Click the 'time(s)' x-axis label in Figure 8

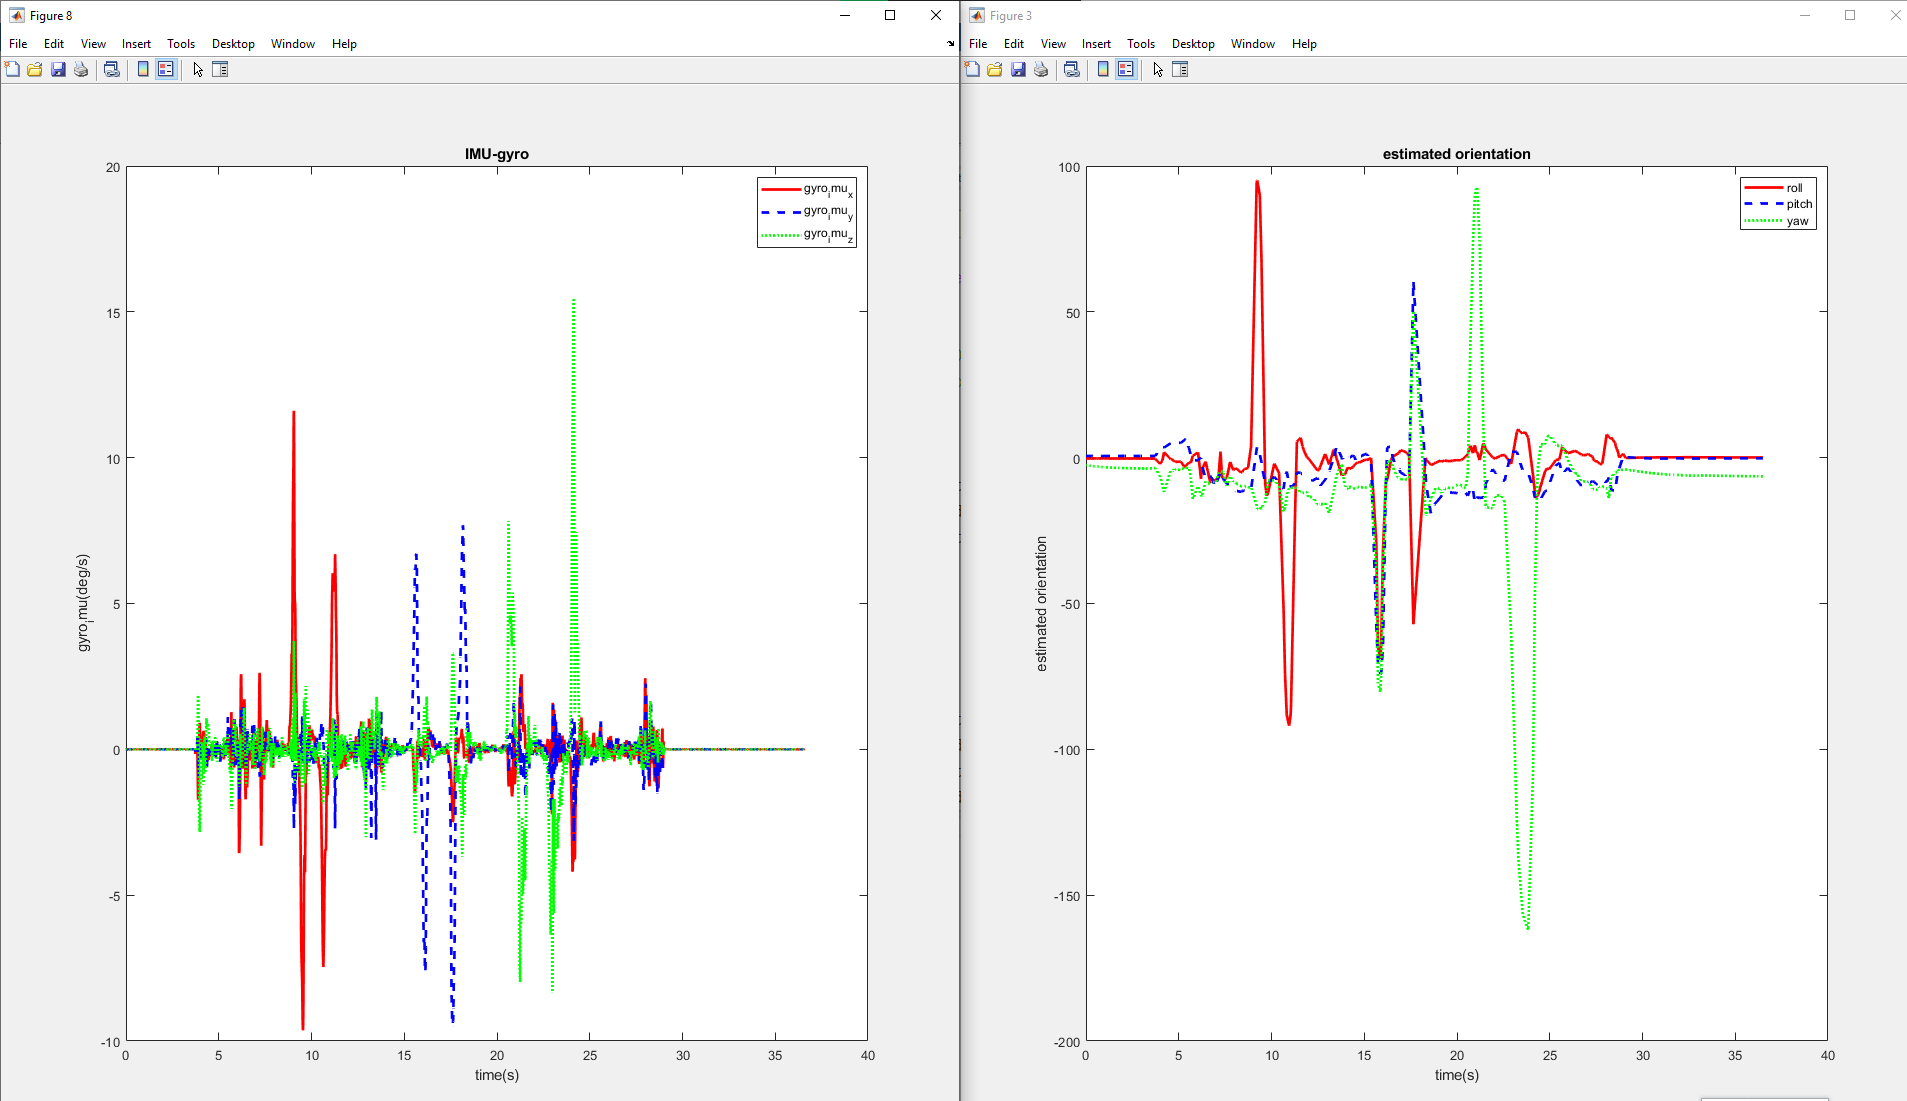tap(496, 1075)
